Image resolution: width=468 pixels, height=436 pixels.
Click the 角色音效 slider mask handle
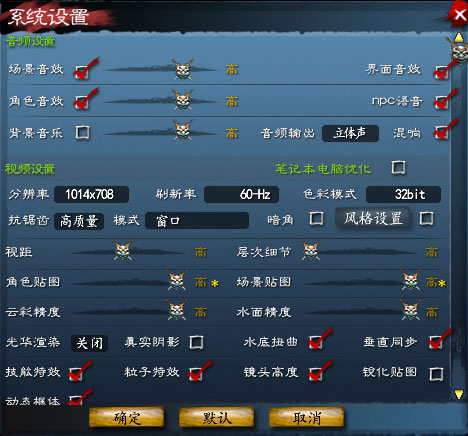[183, 100]
